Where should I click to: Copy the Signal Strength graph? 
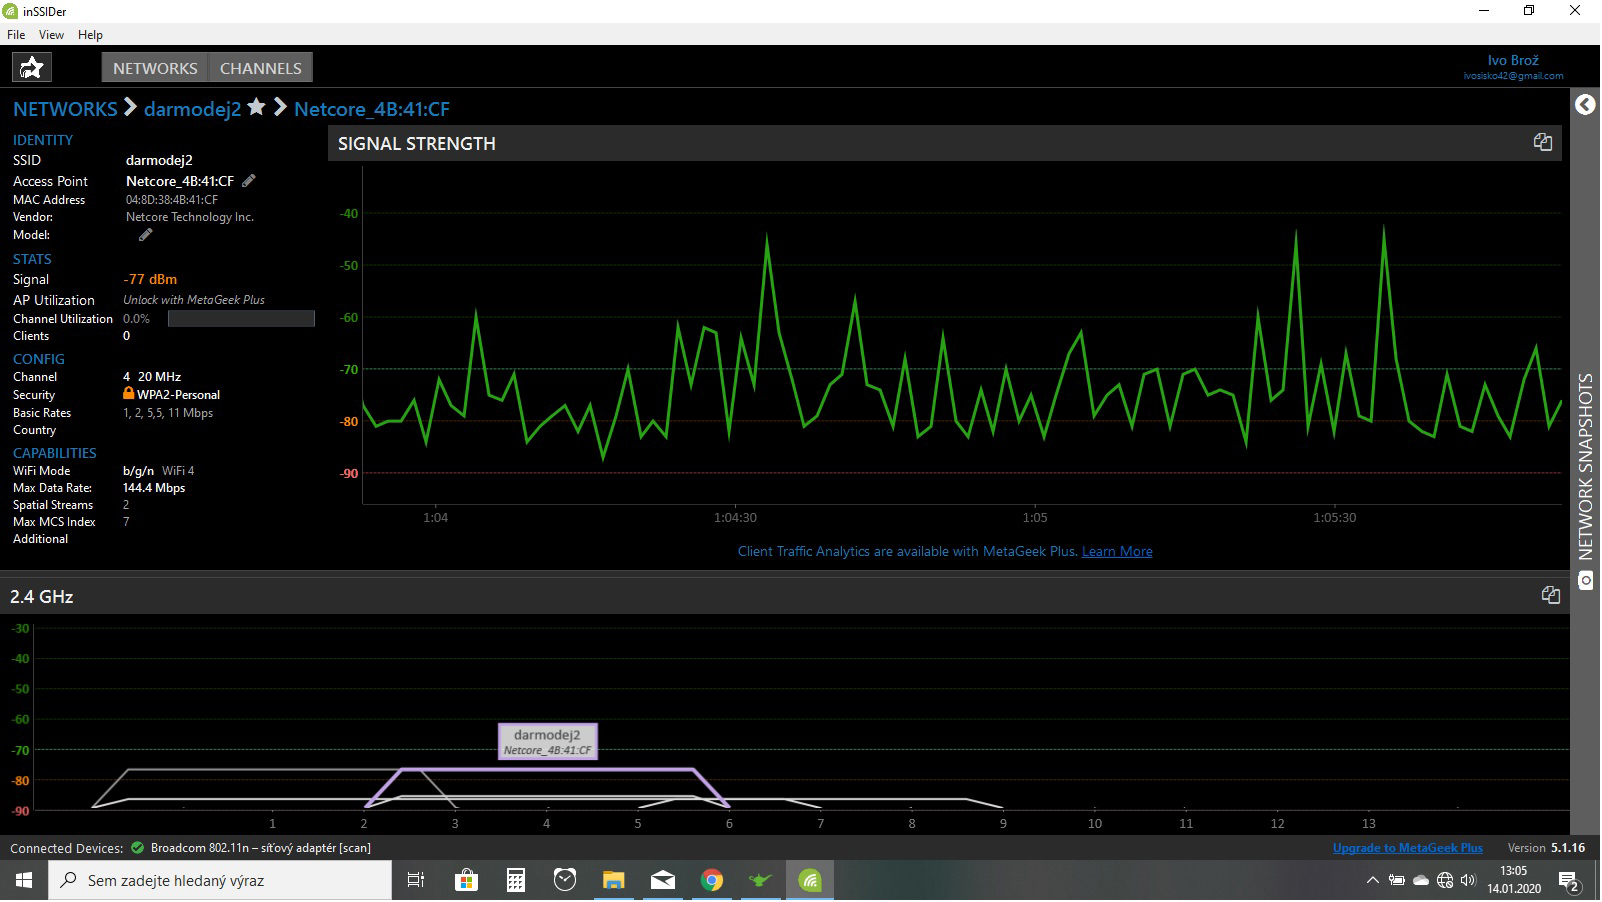click(1543, 142)
